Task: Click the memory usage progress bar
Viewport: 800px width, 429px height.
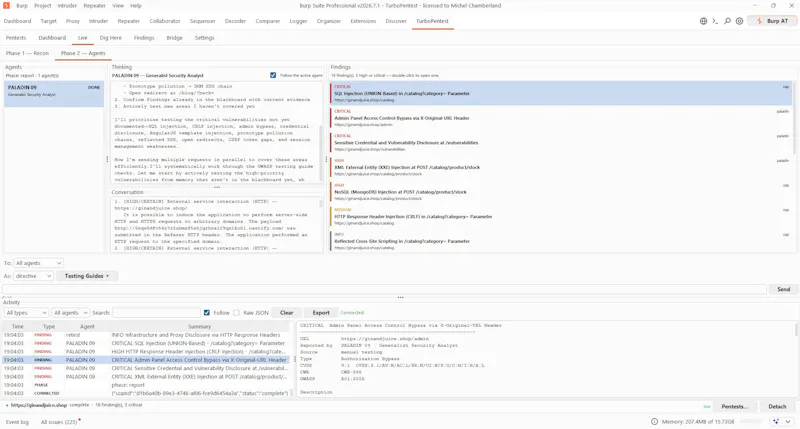Action: pos(752,421)
